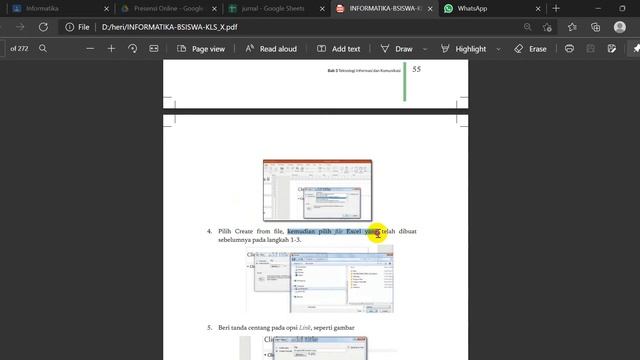Close the Presensi Online tab
Viewport: 640px width, 360px height.
point(214,9)
